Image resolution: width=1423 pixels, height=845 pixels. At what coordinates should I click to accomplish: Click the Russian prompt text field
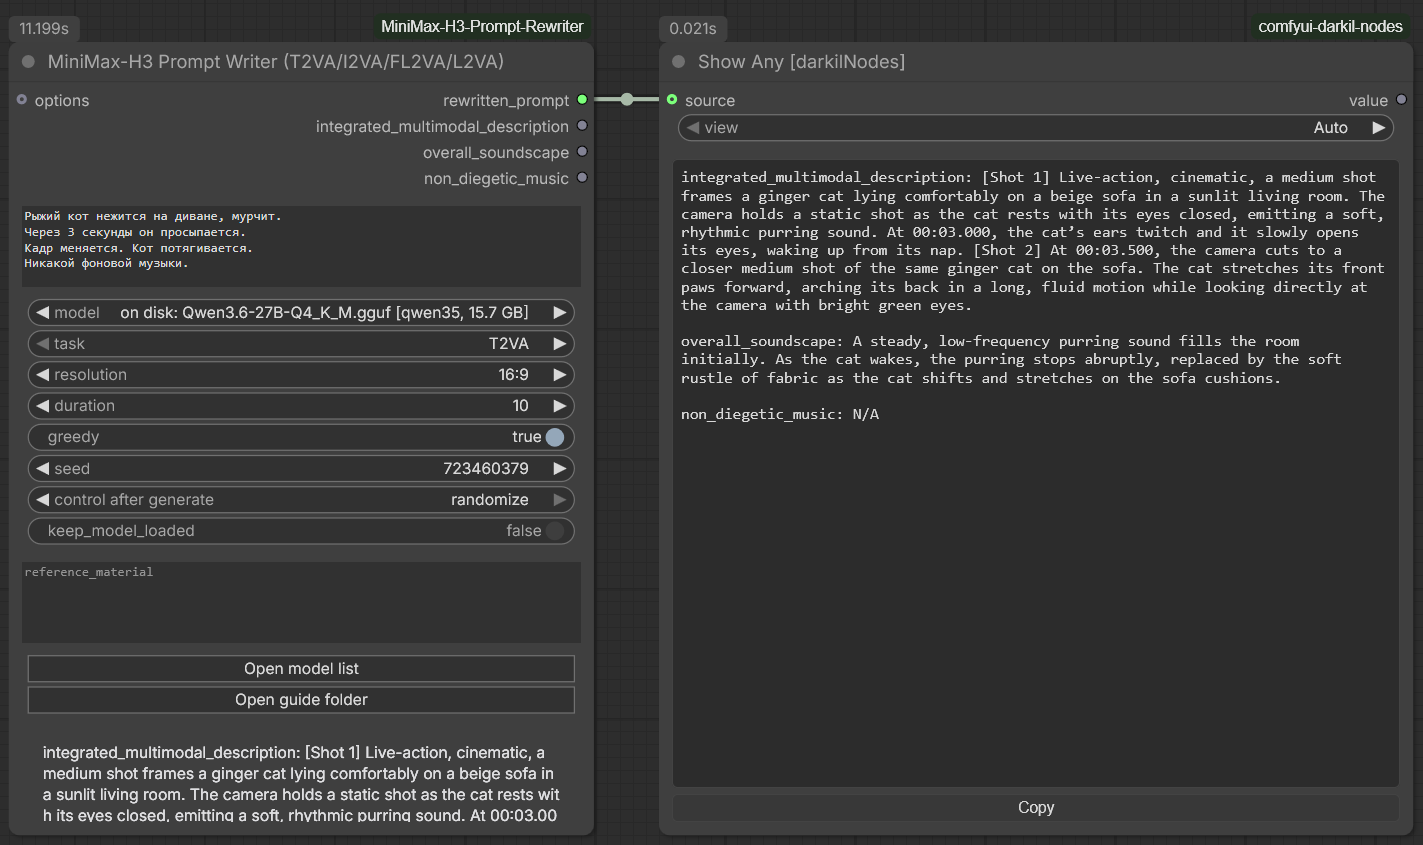tap(301, 246)
